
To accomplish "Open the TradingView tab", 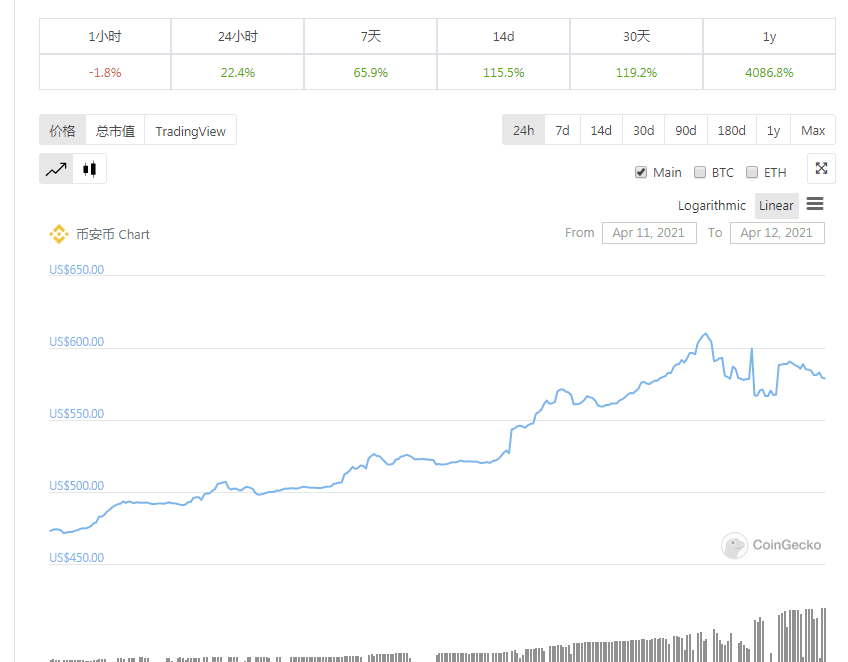I will tap(190, 130).
